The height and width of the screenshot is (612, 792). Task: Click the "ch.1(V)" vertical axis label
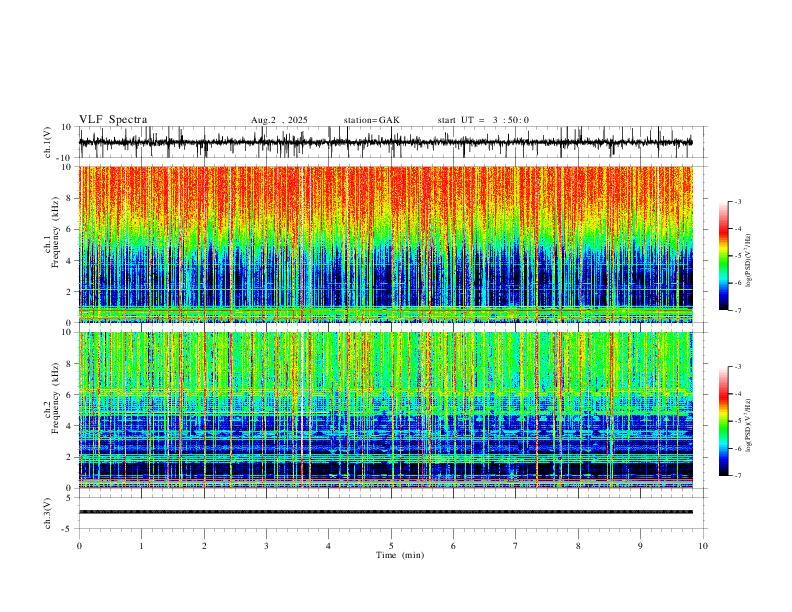click(x=48, y=142)
